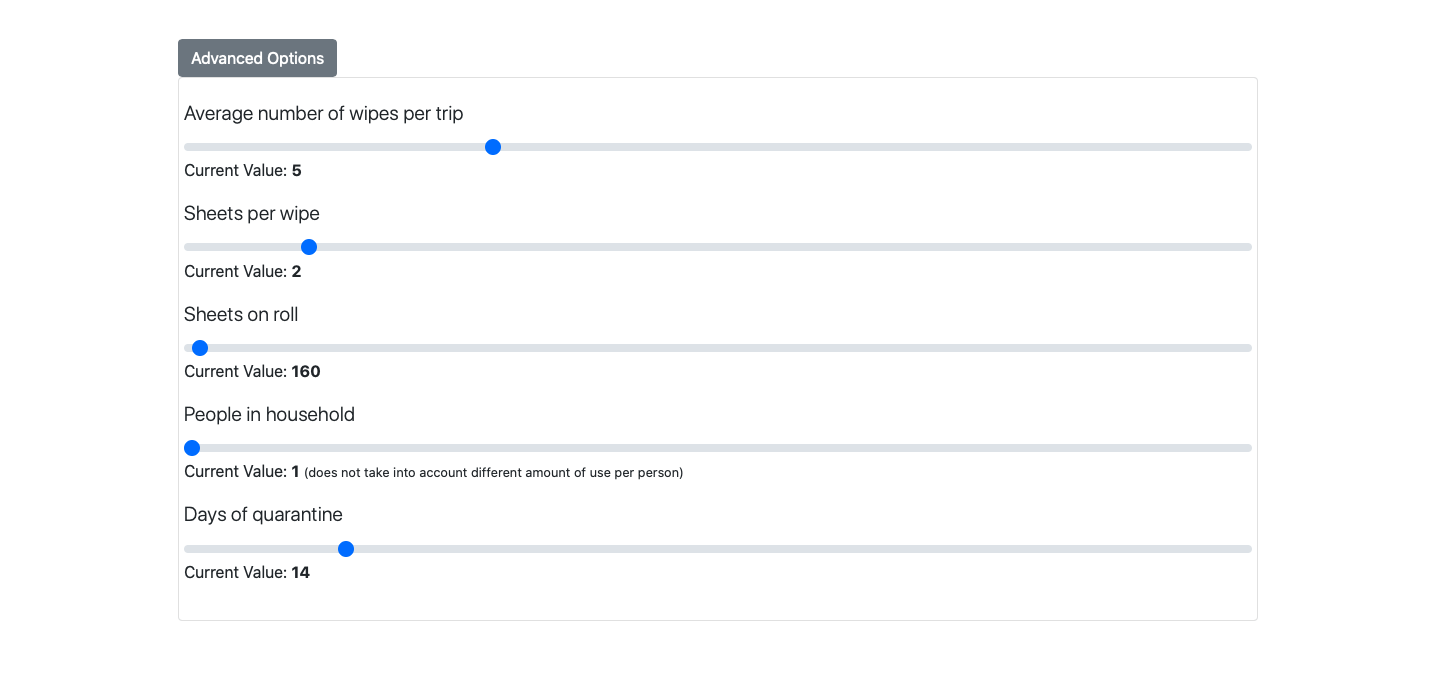
Task: Click the current value 5 readout
Action: 296,171
